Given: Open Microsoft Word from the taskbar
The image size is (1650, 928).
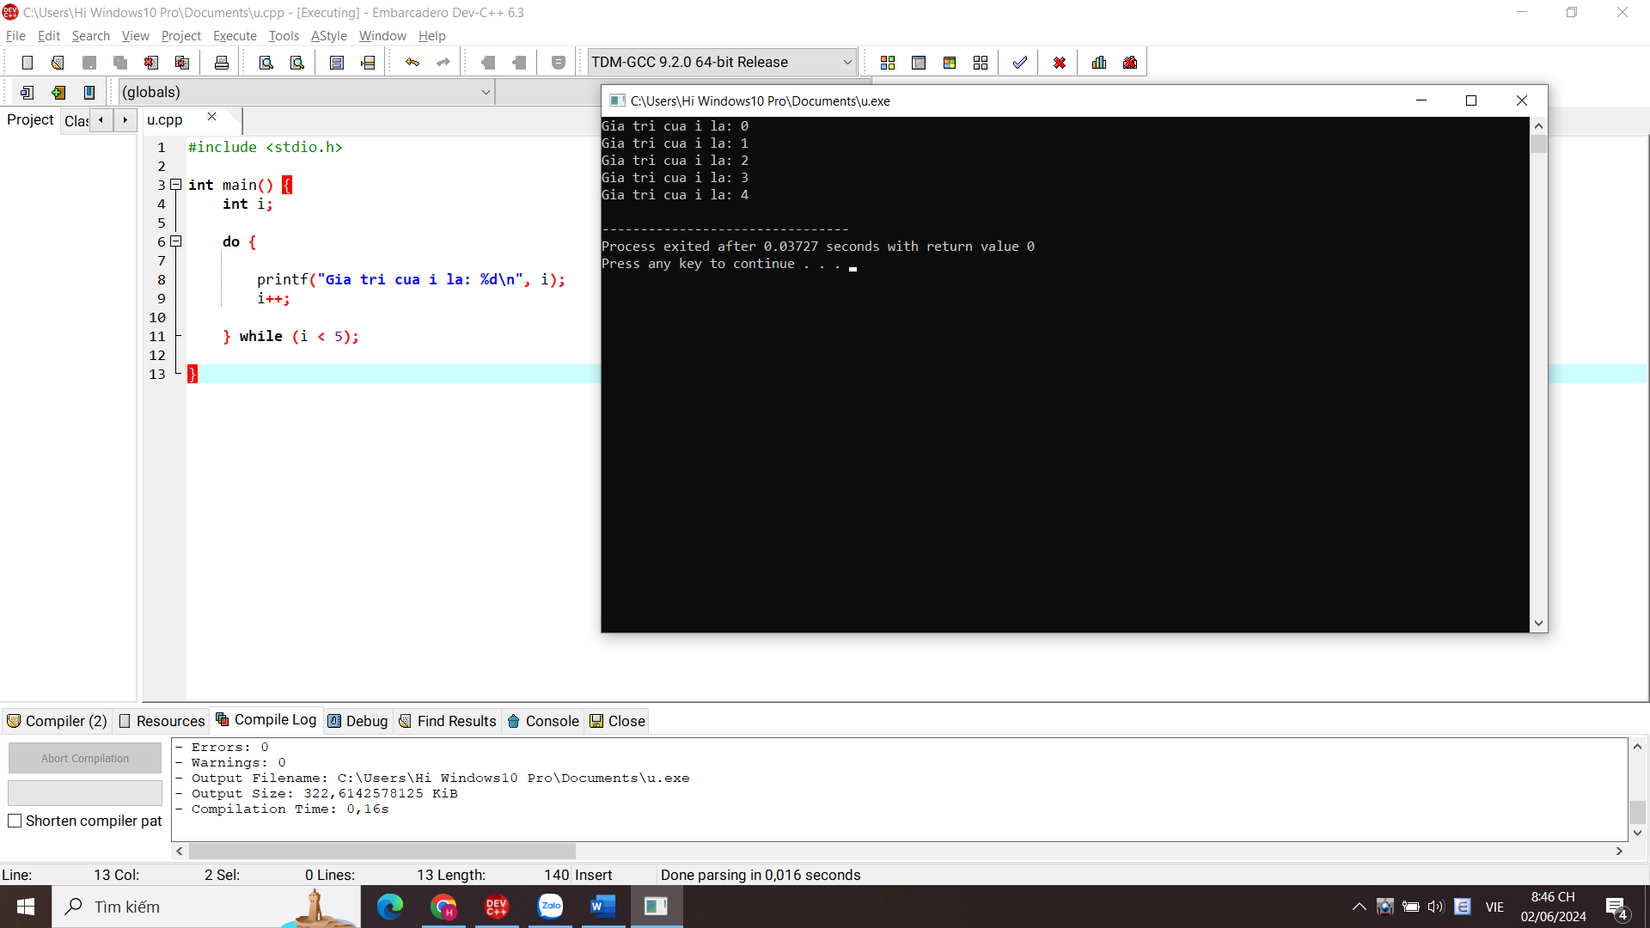Looking at the screenshot, I should [603, 907].
